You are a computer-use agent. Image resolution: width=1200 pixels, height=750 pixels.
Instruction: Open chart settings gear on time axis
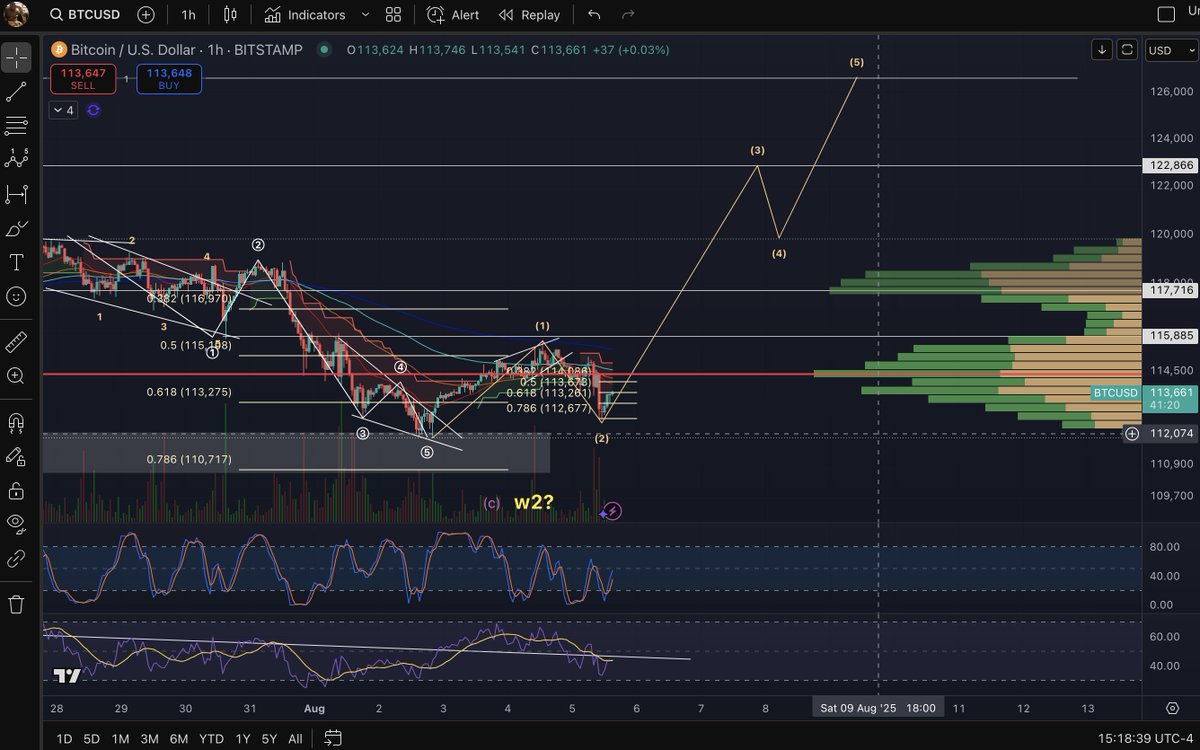(x=1173, y=708)
